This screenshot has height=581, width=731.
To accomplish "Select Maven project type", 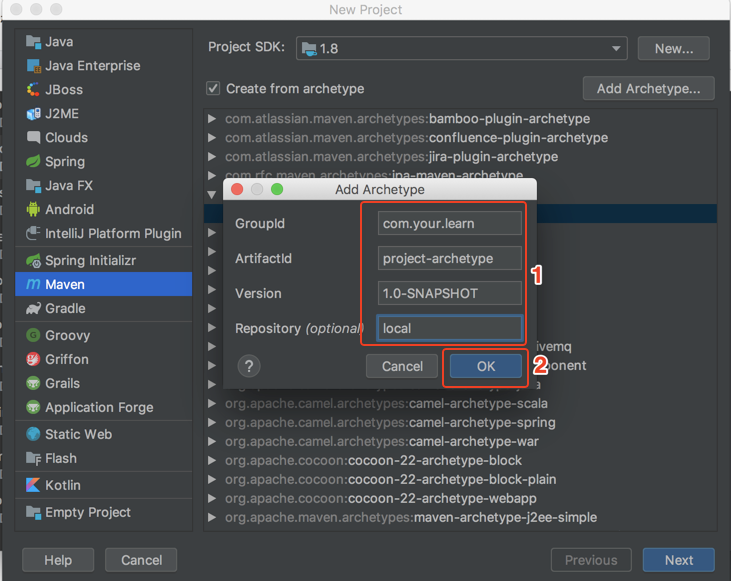I will 103,284.
